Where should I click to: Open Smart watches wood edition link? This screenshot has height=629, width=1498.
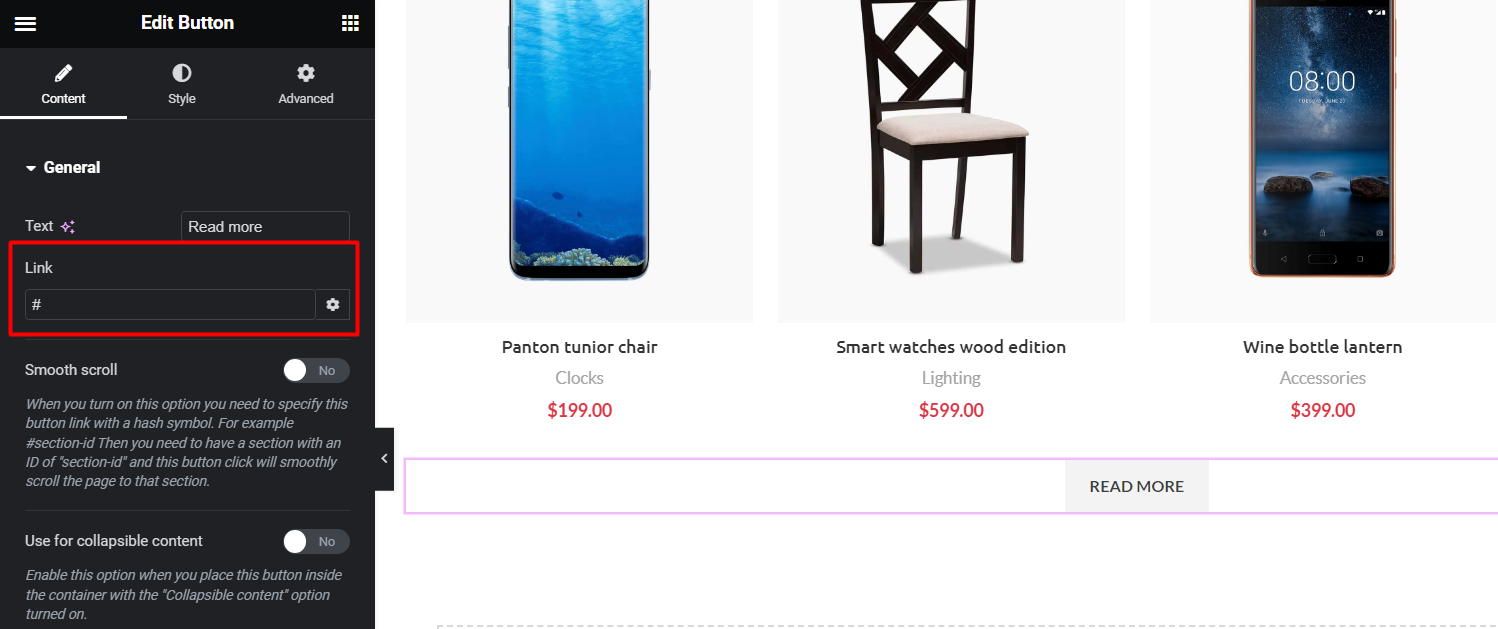(951, 347)
